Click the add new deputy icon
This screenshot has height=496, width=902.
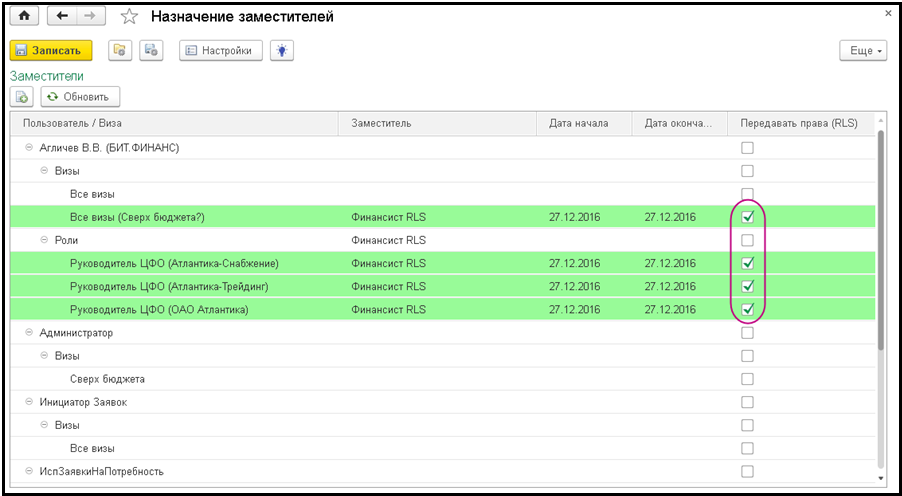click(x=22, y=97)
